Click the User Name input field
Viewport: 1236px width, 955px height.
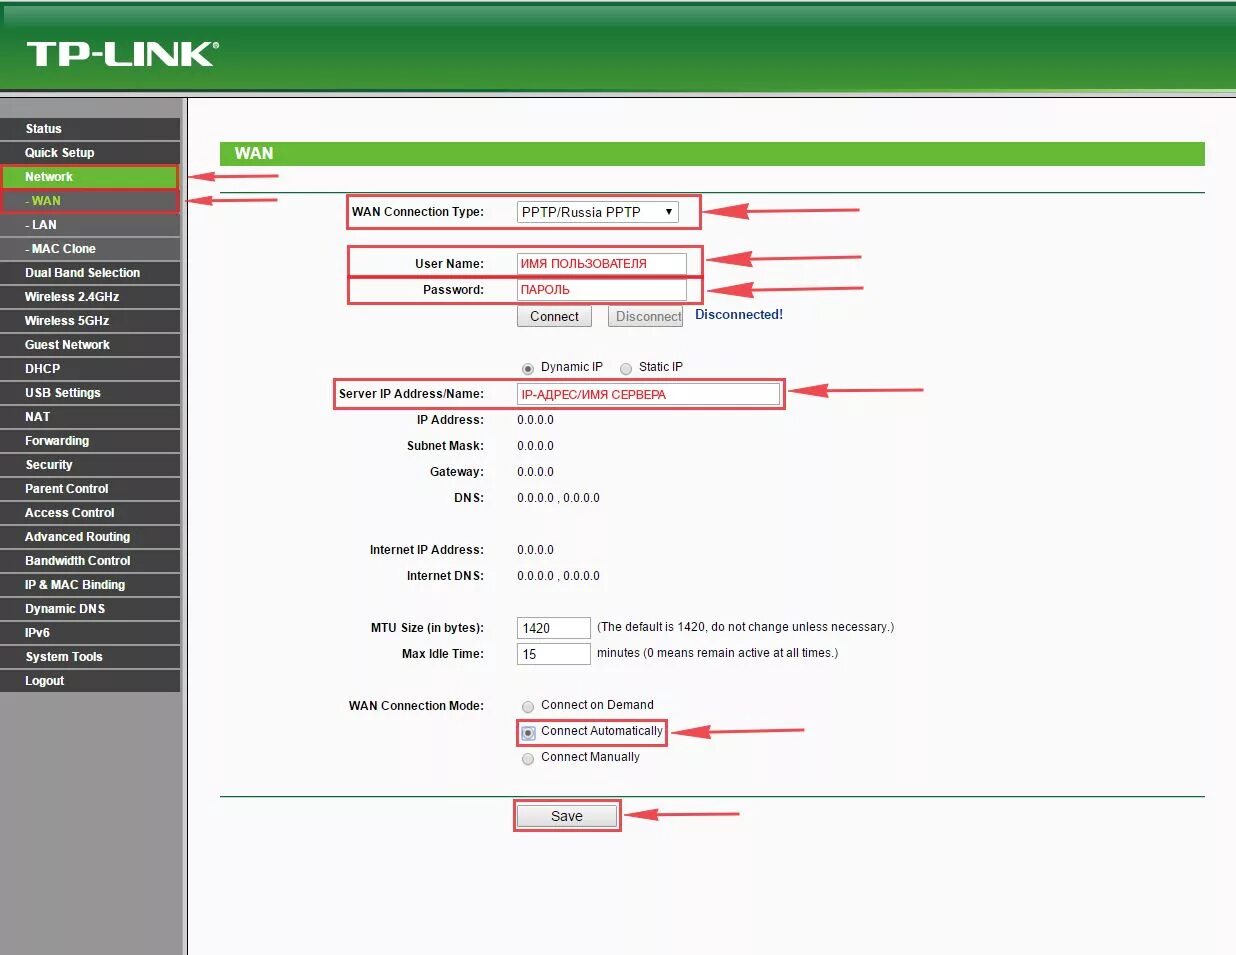coord(602,264)
